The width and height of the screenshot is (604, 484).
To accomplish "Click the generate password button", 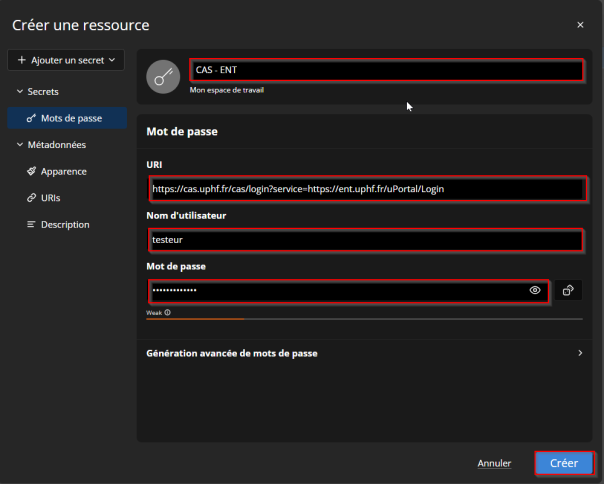I will (568, 290).
